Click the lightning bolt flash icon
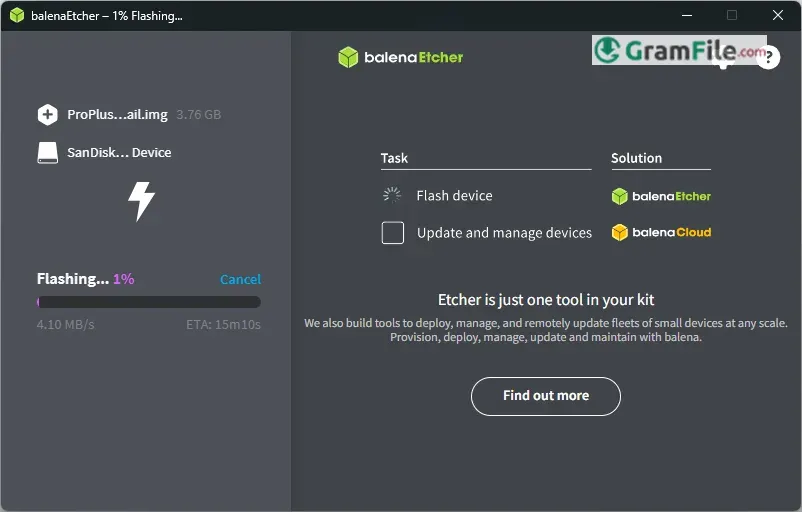This screenshot has width=802, height=512. pyautogui.click(x=141, y=201)
